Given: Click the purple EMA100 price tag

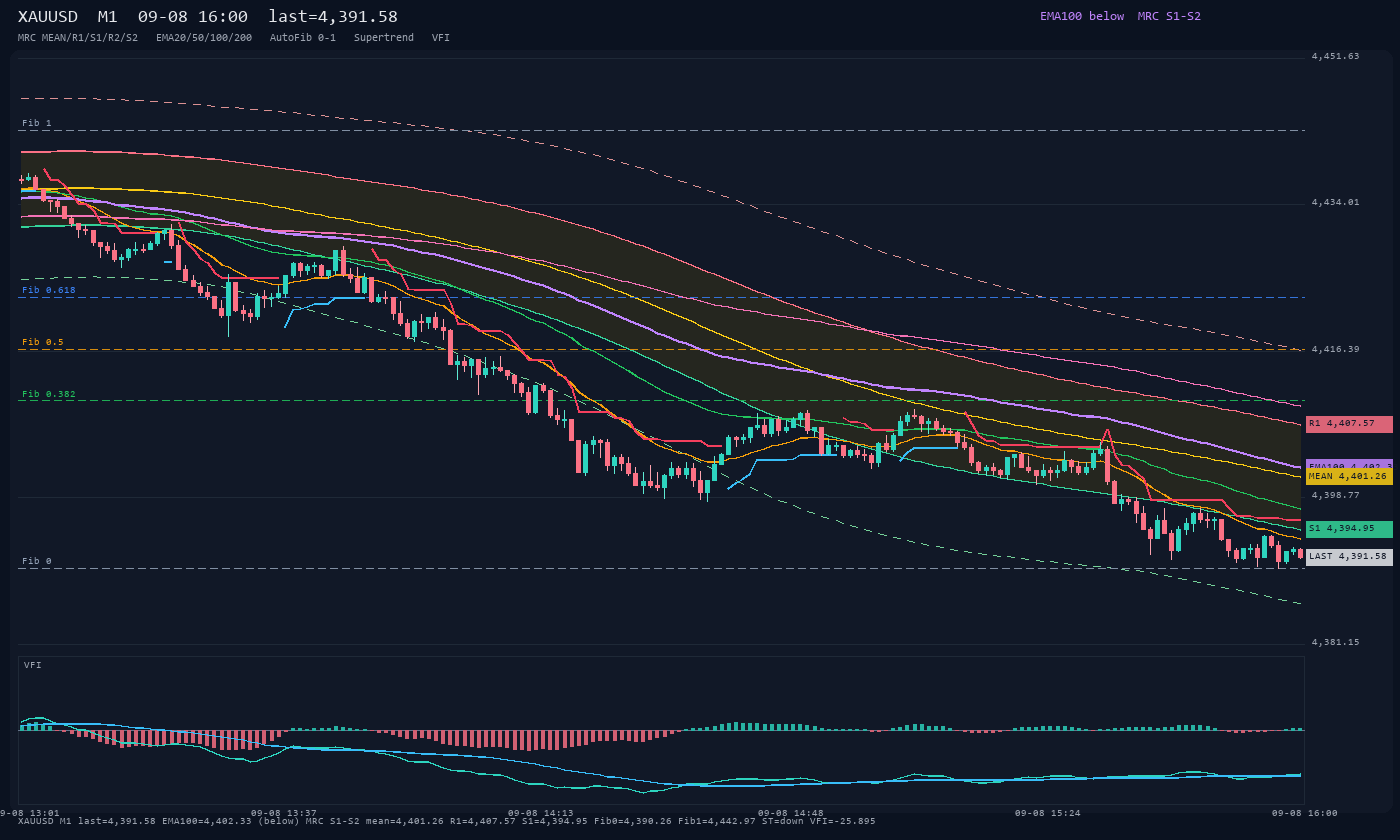Looking at the screenshot, I should point(1349,466).
